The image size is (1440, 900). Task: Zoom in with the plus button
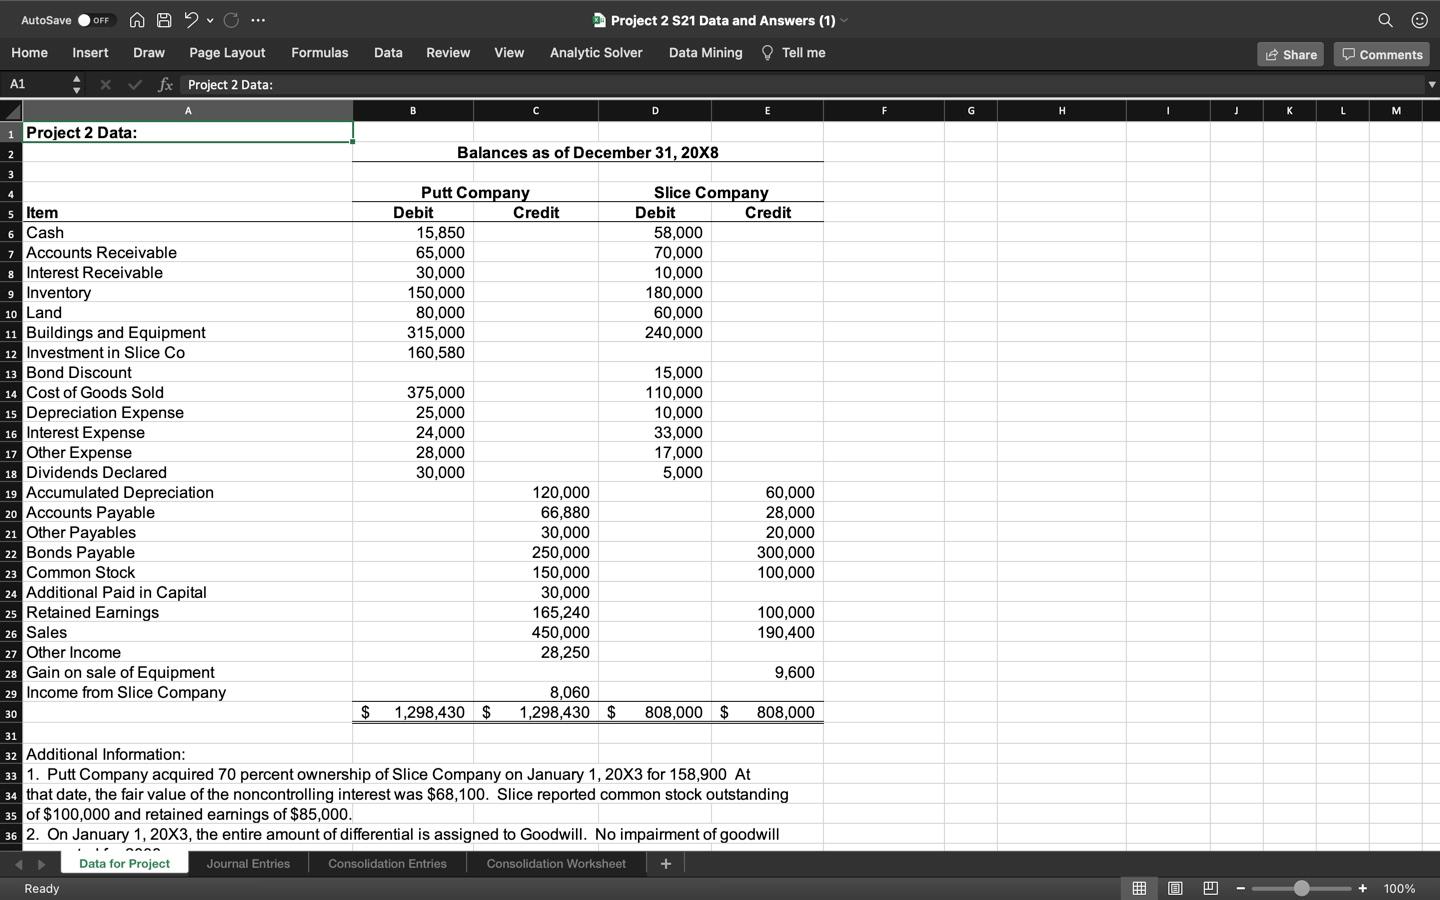(1362, 888)
